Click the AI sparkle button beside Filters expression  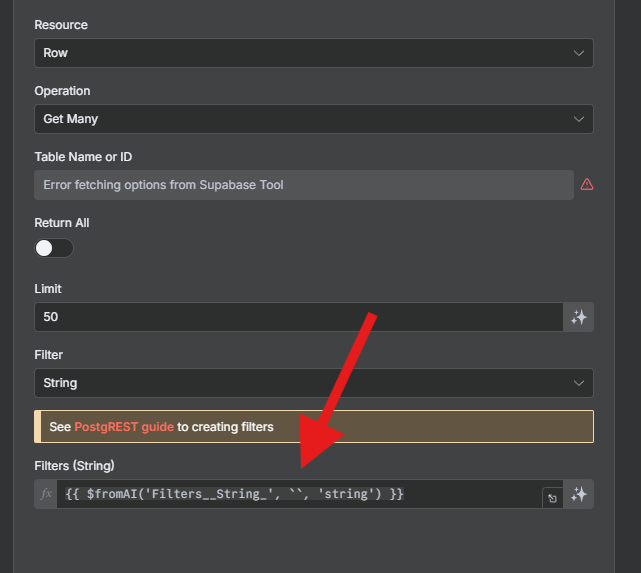coord(578,494)
